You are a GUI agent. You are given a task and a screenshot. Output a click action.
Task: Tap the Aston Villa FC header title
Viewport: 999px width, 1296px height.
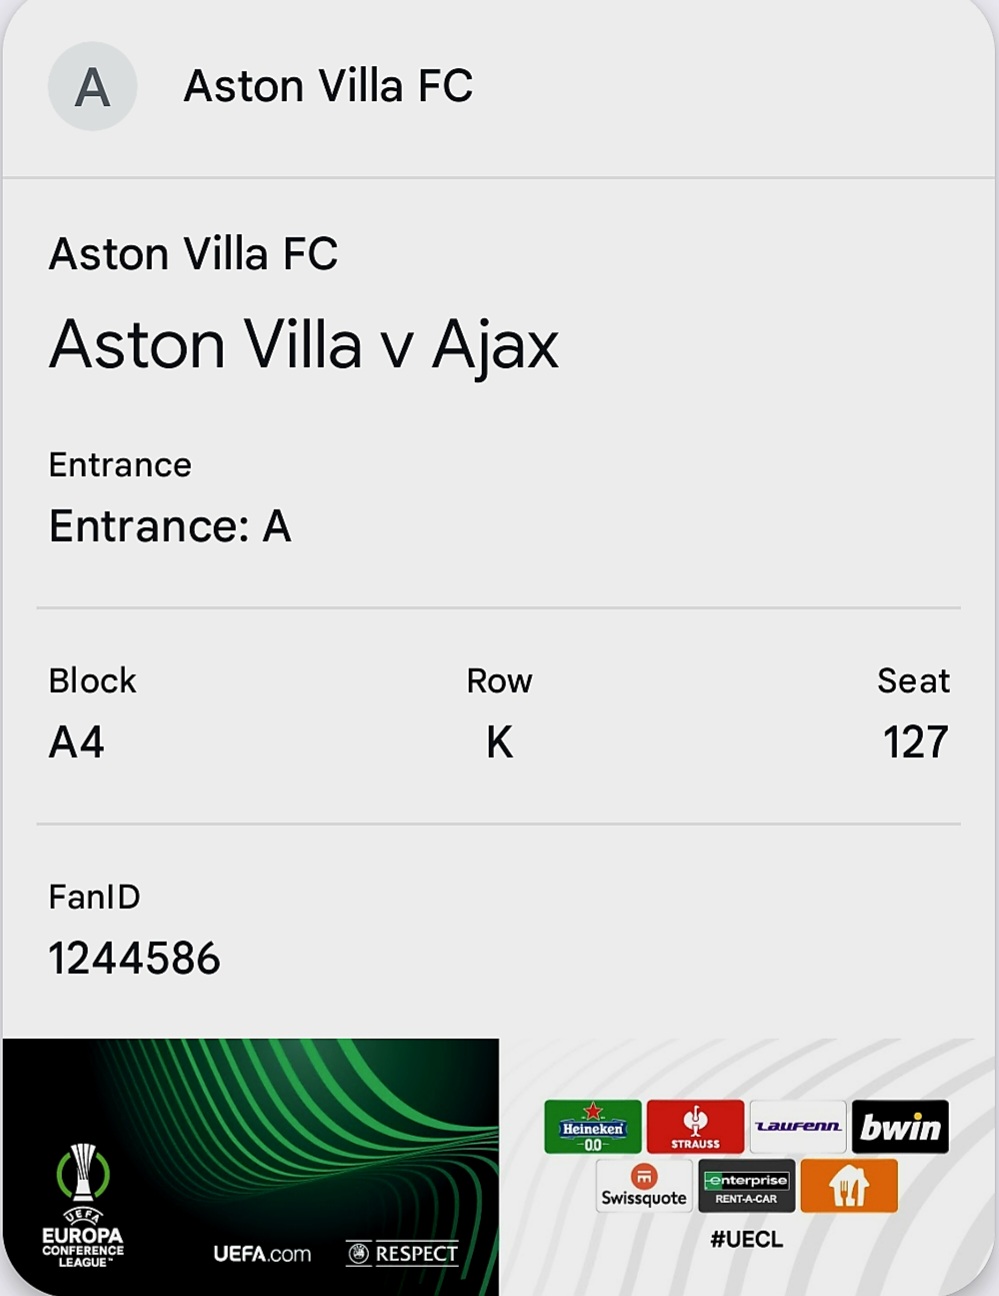point(328,86)
